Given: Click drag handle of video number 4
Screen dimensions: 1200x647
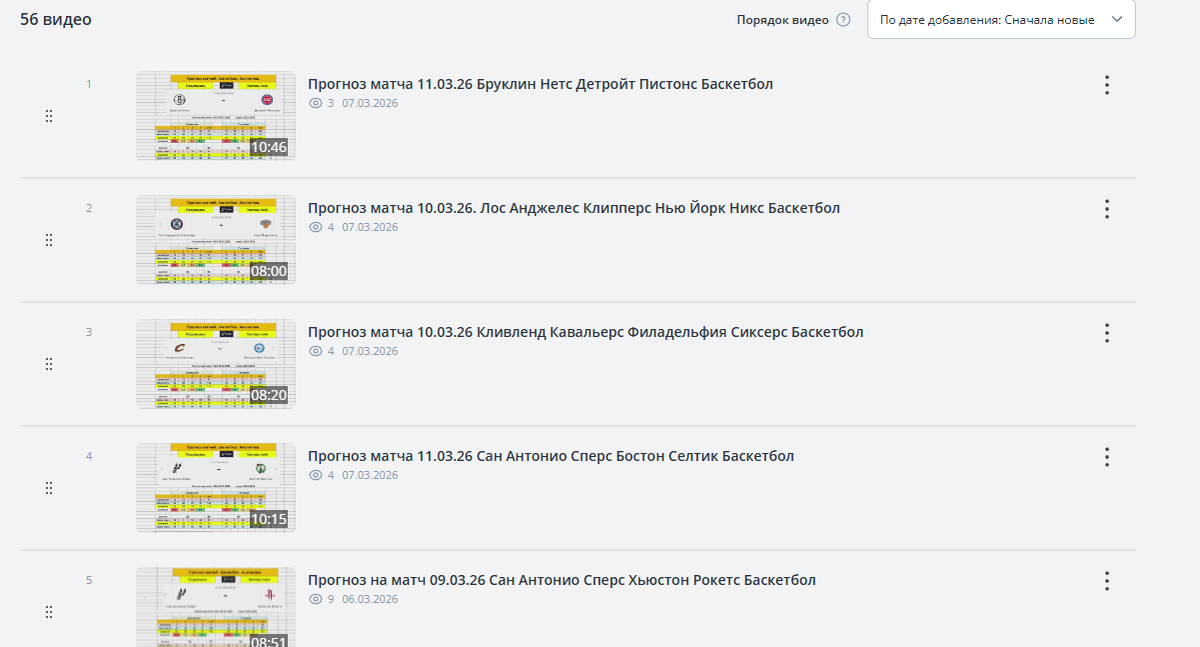Looking at the screenshot, I should pos(49,488).
